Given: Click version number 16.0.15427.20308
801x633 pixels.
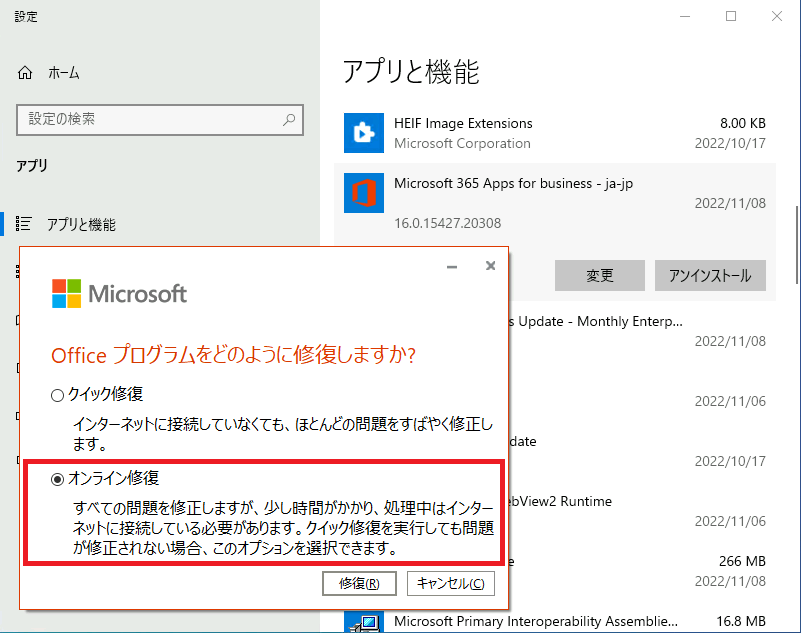Looking at the screenshot, I should 447,223.
